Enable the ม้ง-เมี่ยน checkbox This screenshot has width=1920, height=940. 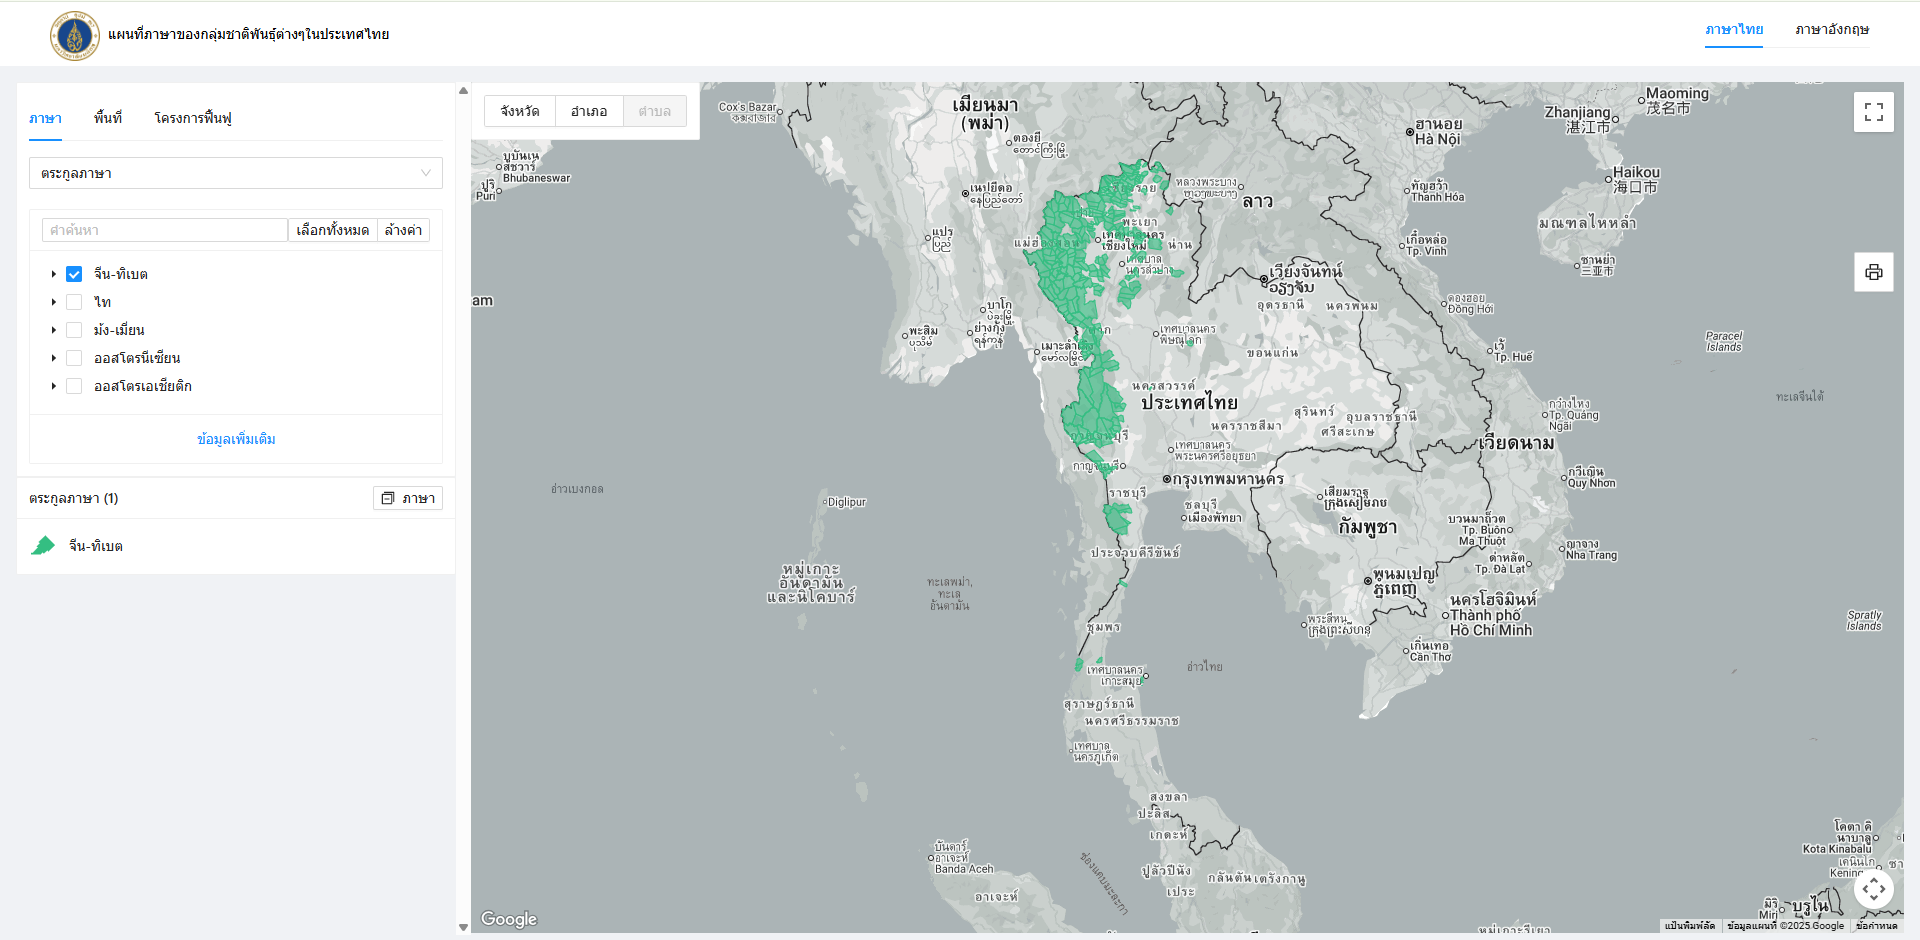74,330
